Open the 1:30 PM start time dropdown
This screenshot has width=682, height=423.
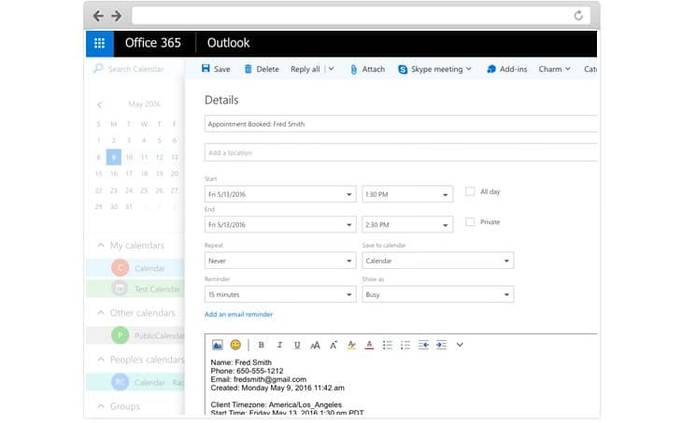[408, 194]
